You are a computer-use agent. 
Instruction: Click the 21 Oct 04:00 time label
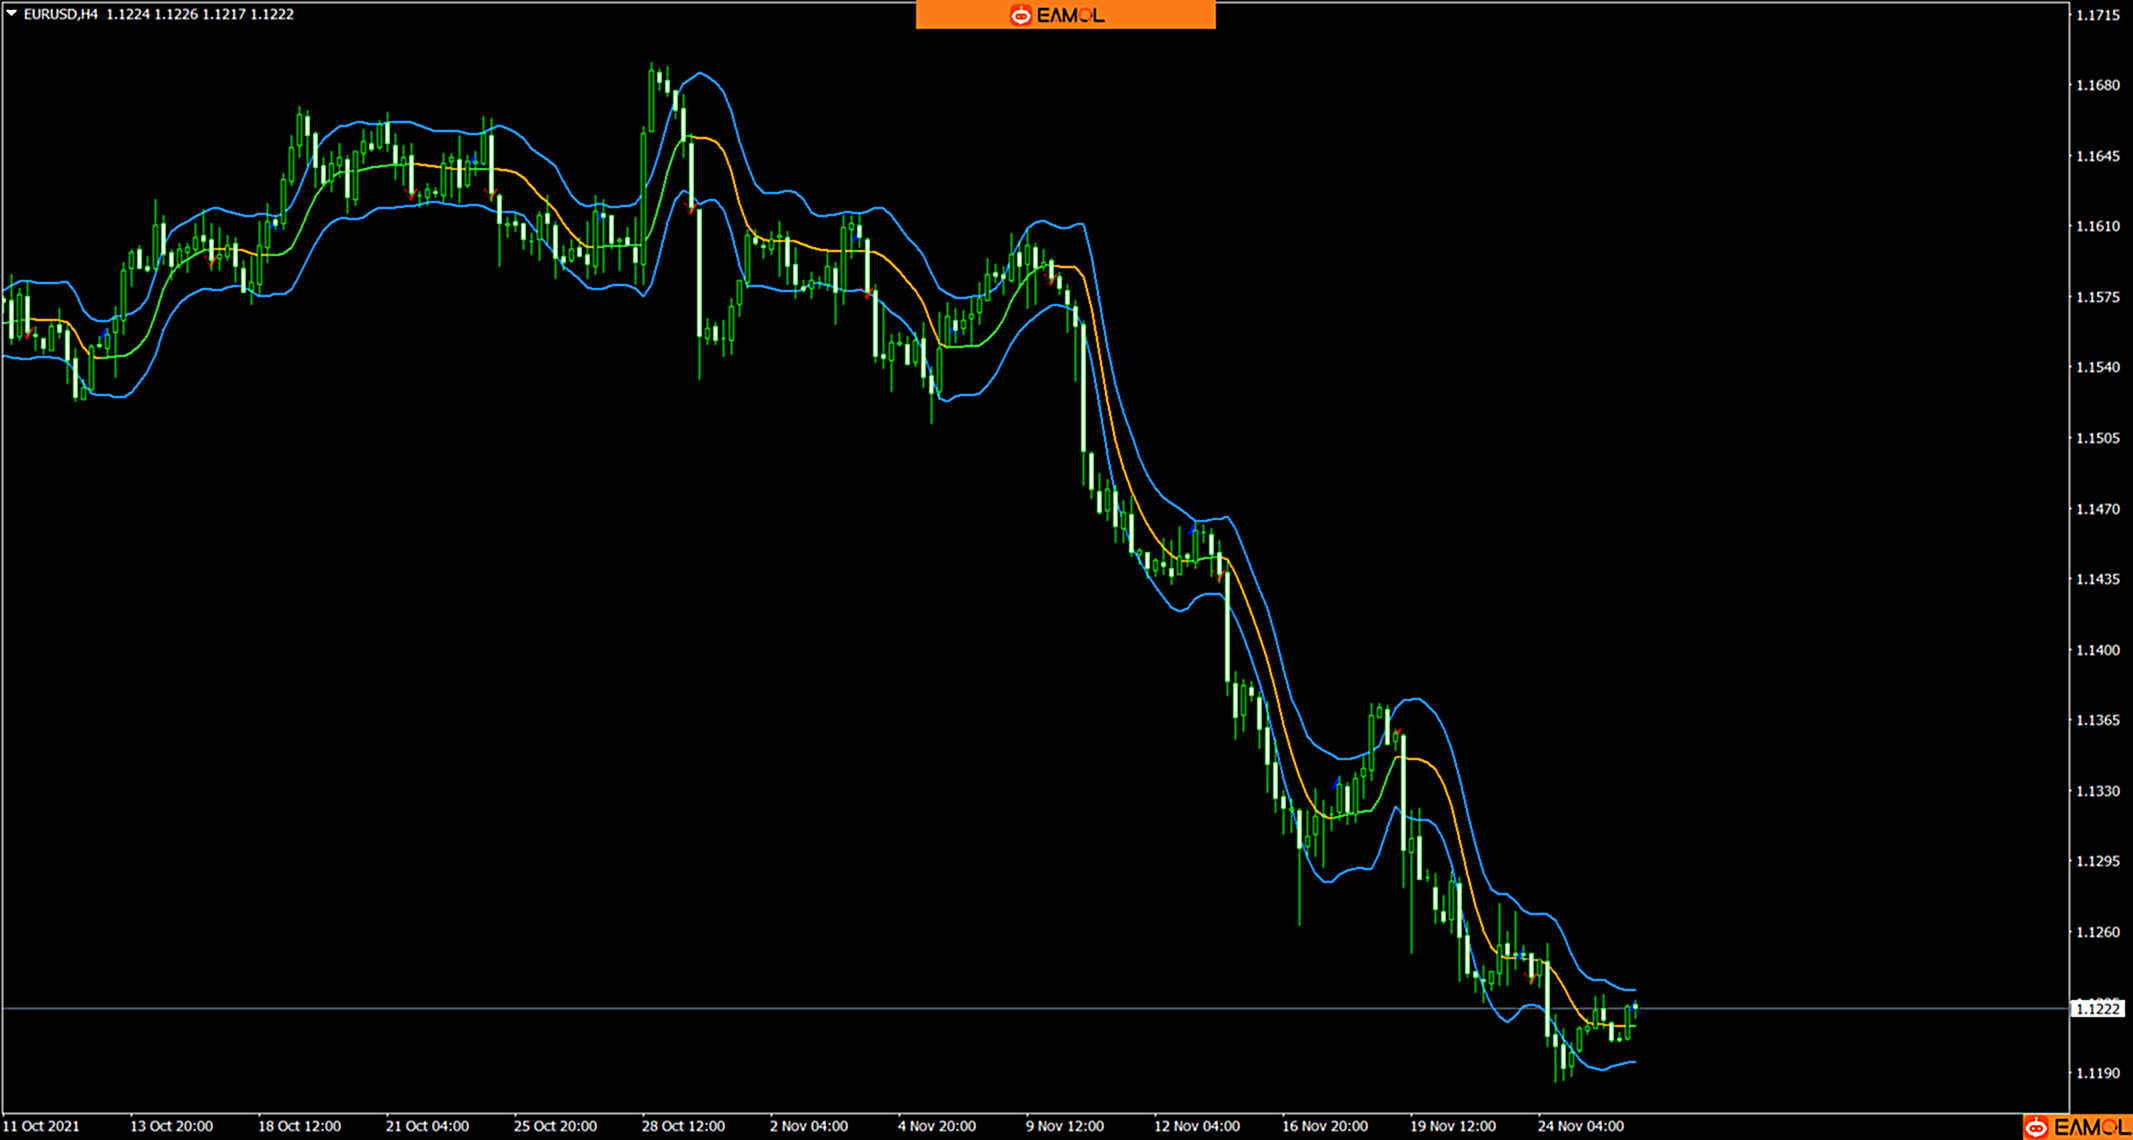point(427,1126)
